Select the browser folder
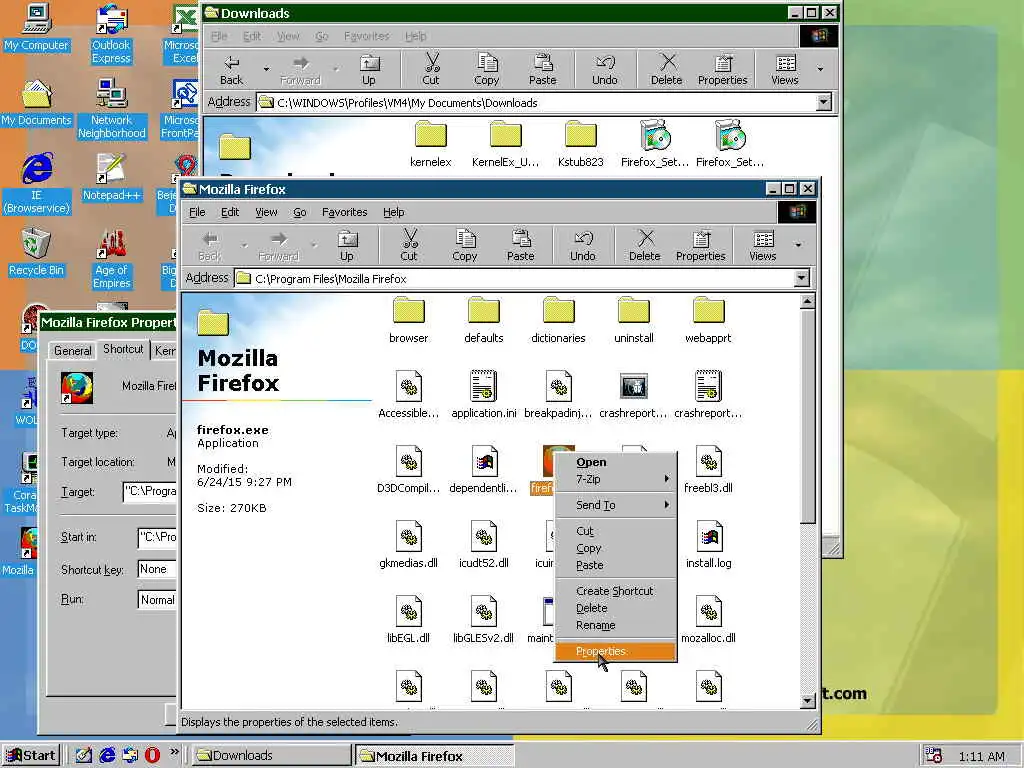The height and width of the screenshot is (768, 1024). 409,320
